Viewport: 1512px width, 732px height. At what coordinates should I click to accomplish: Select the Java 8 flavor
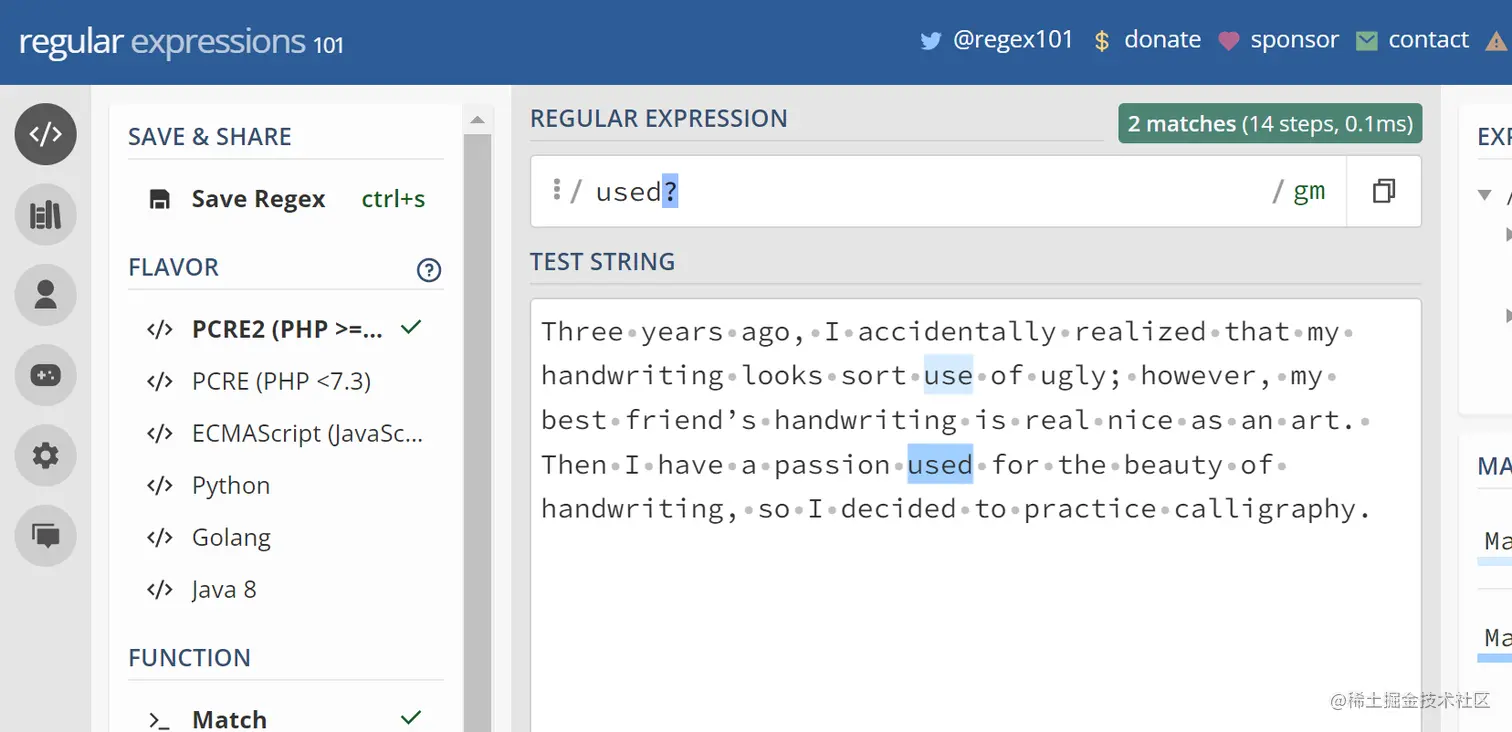pos(224,590)
